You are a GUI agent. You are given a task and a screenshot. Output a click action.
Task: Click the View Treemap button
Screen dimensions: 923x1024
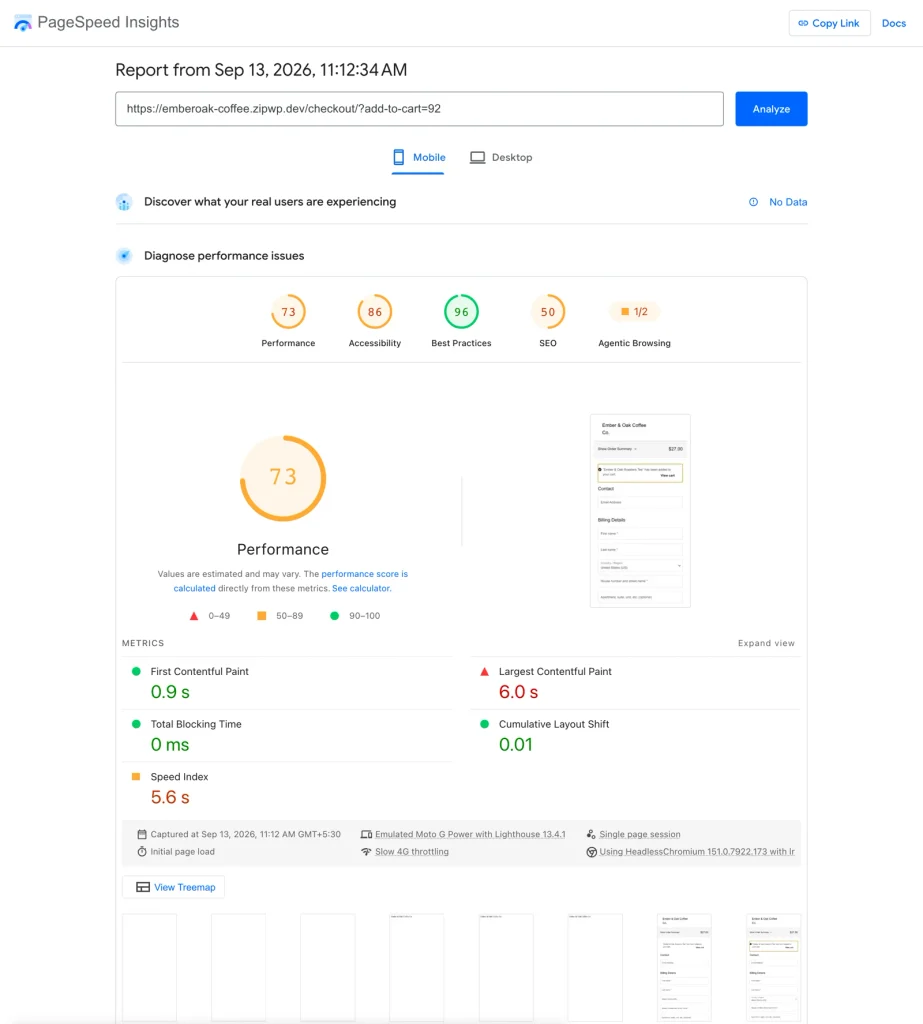click(x=174, y=887)
